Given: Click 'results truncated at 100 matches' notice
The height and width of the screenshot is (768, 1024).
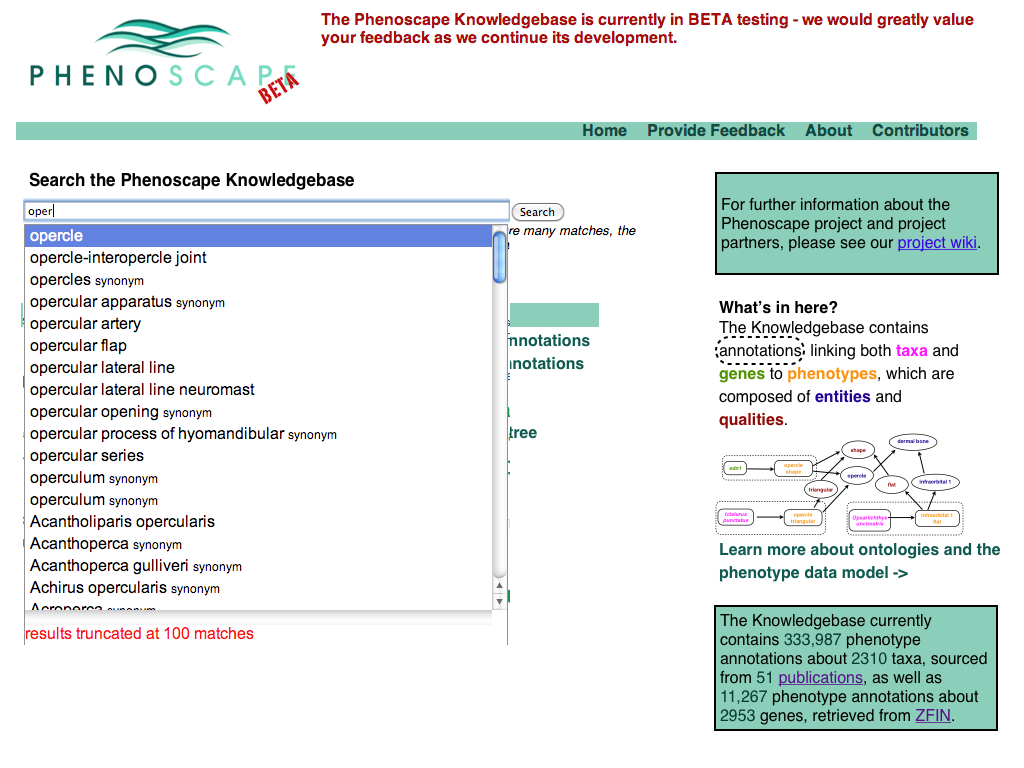Looking at the screenshot, I should 139,633.
